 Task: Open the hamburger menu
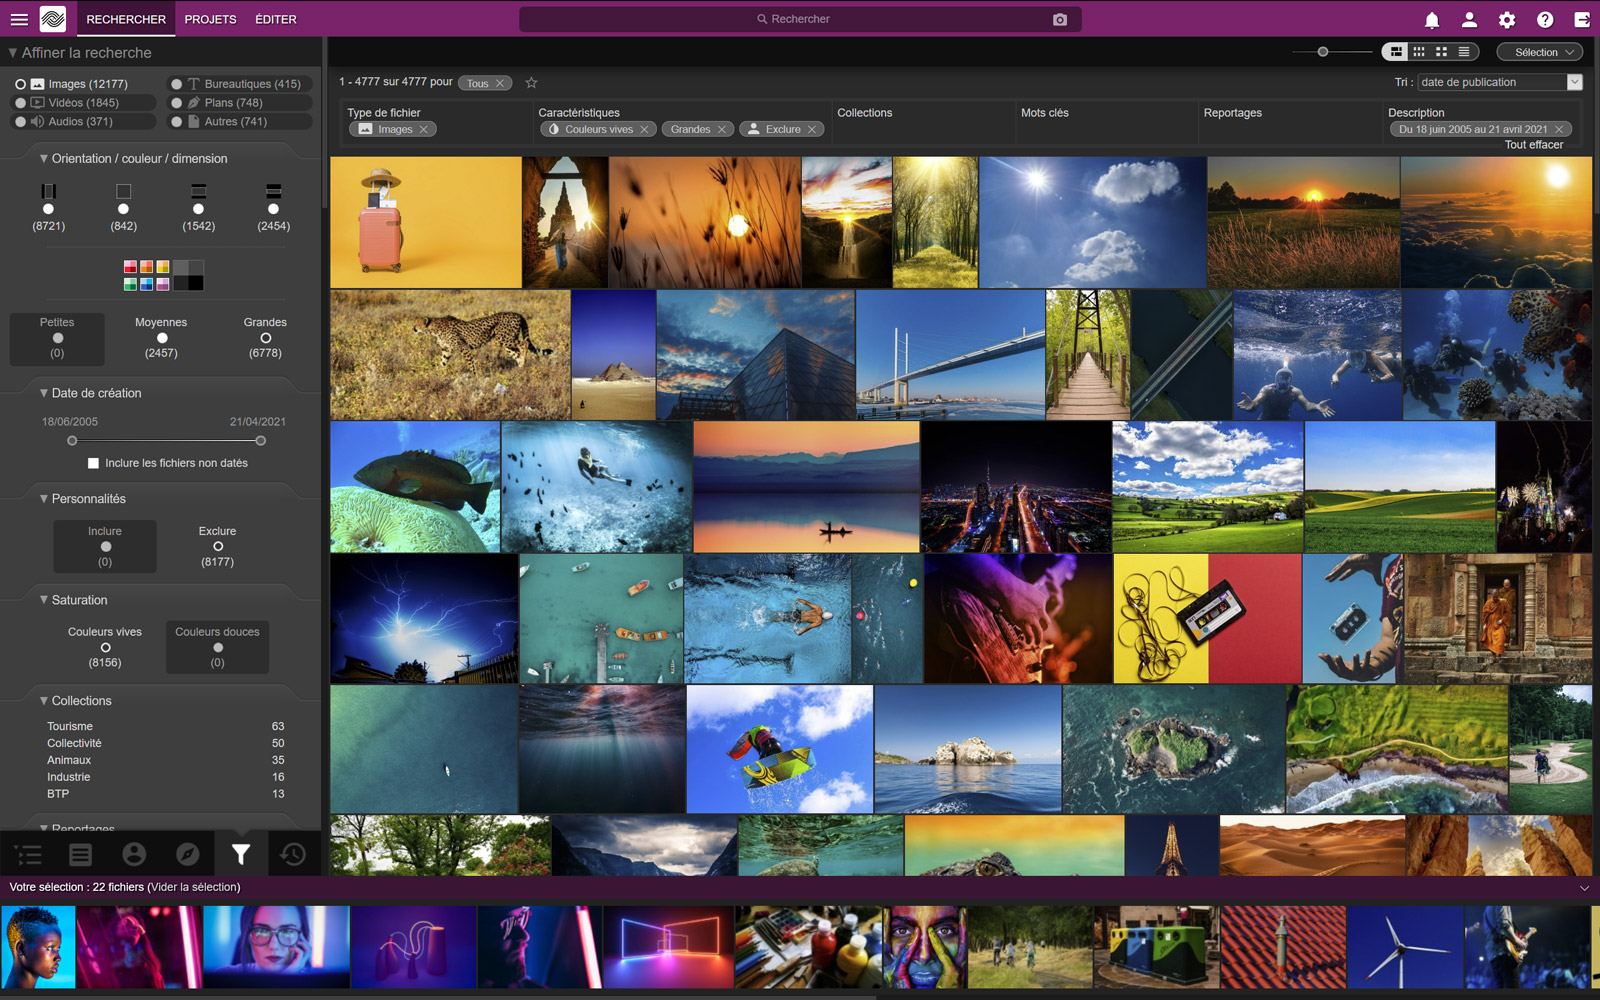tap(19, 18)
